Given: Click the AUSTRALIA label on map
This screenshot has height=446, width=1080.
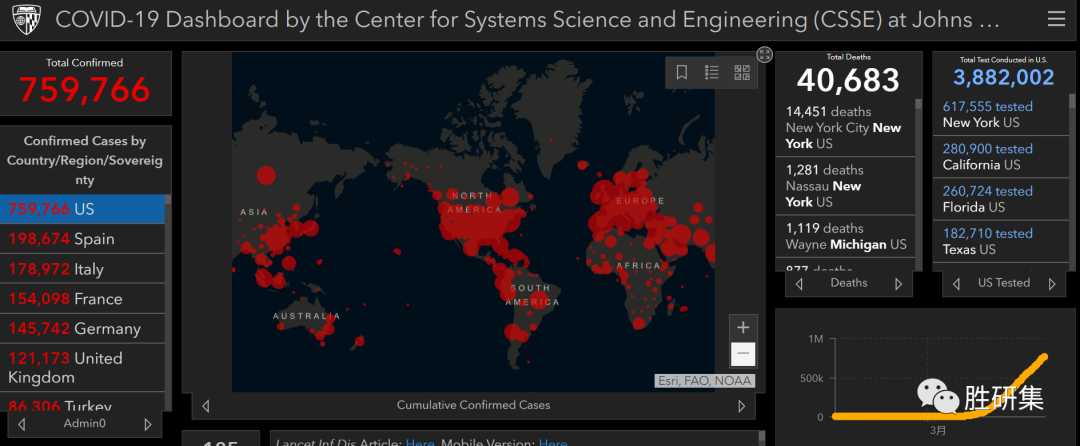Looking at the screenshot, I should pyautogui.click(x=307, y=317).
